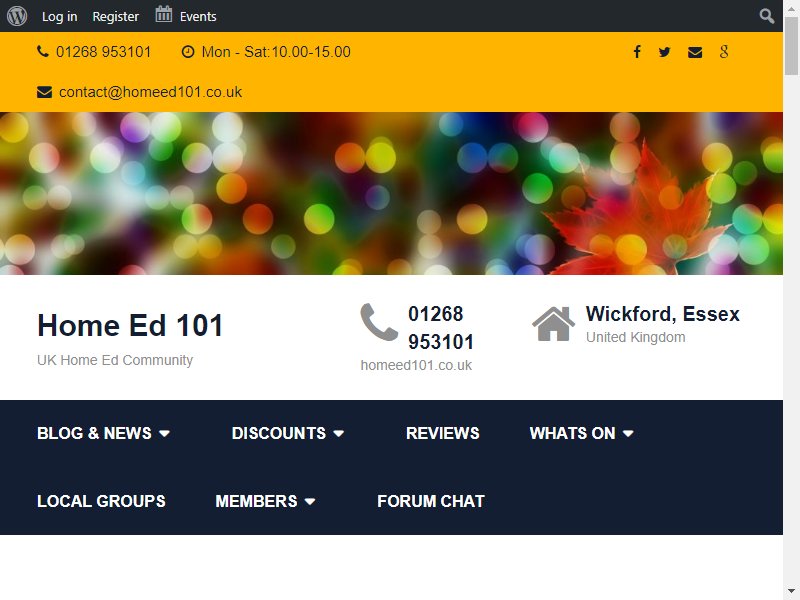Click the large bold 01268 953101 number

441,328
